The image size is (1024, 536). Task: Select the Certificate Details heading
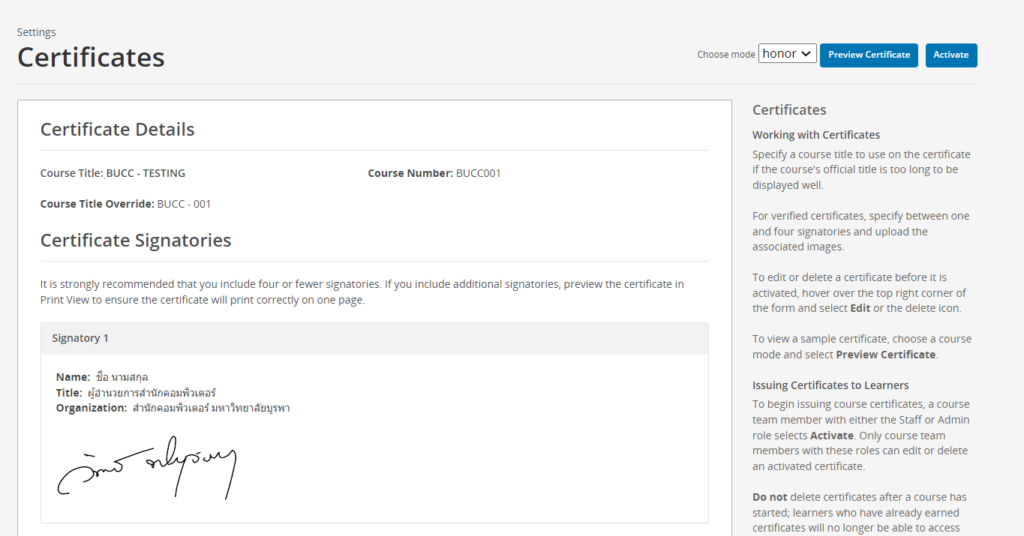click(x=117, y=129)
